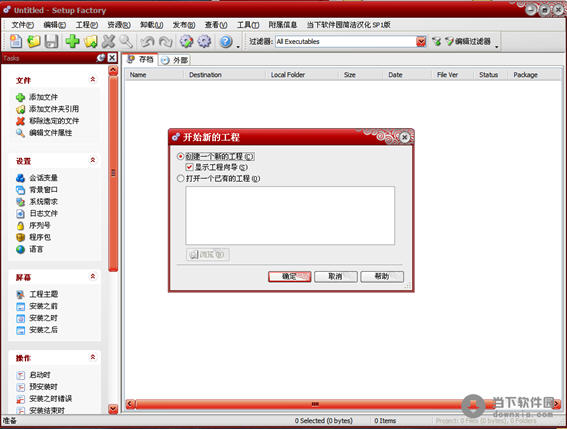Screen dimensions: 567x429
Task: Select 创建一个新的工程 radio button
Action: [x=180, y=157]
